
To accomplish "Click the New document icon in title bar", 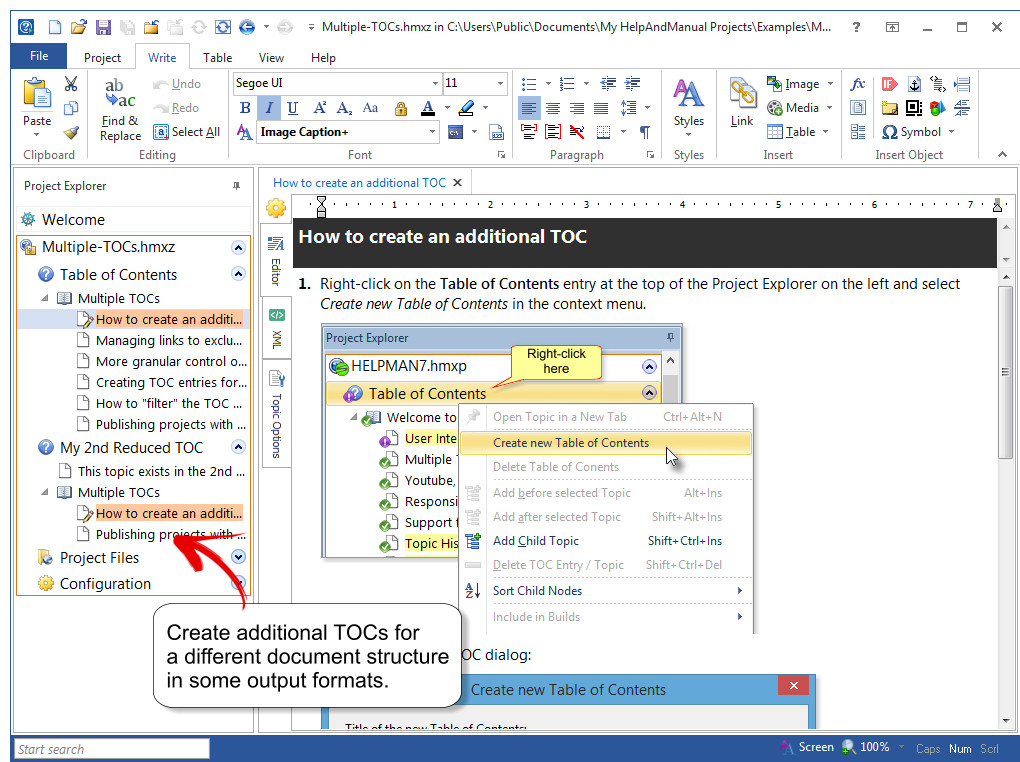I will click(x=55, y=27).
